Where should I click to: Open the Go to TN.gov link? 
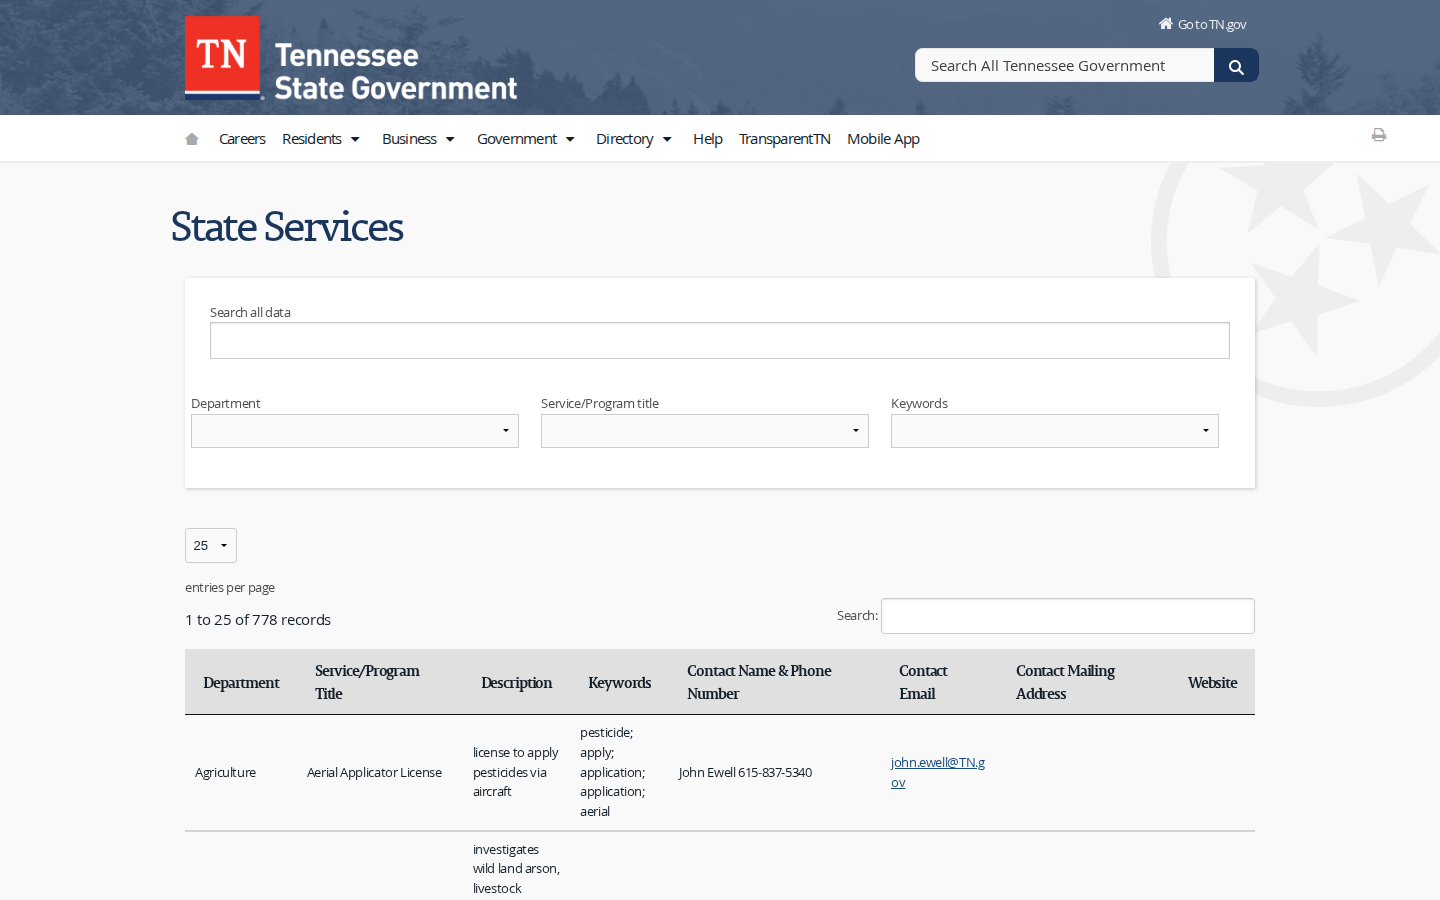click(1202, 24)
